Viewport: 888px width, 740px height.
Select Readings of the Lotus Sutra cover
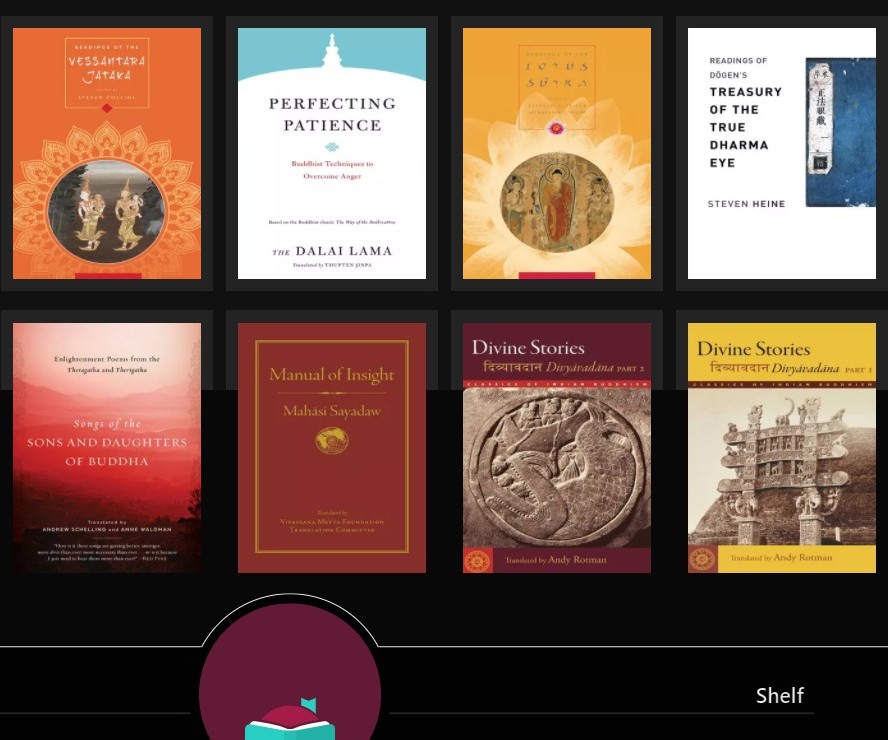pos(557,153)
